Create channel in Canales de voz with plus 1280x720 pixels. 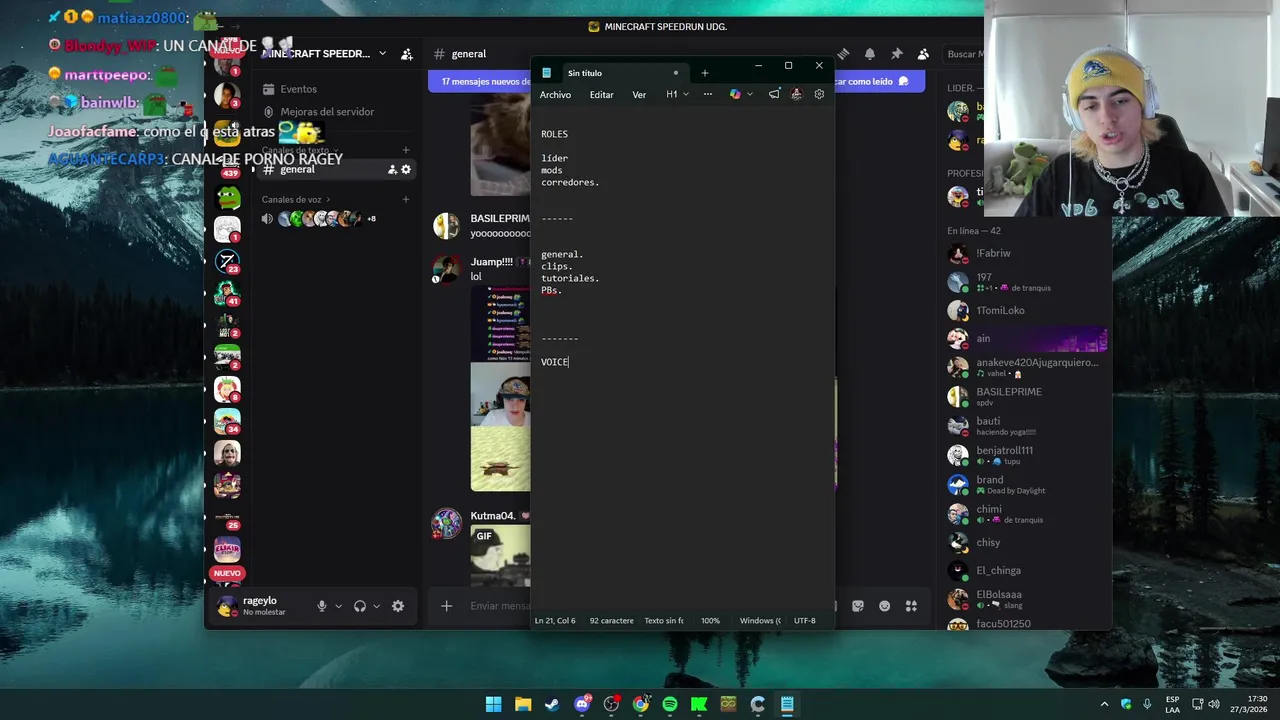coord(406,199)
